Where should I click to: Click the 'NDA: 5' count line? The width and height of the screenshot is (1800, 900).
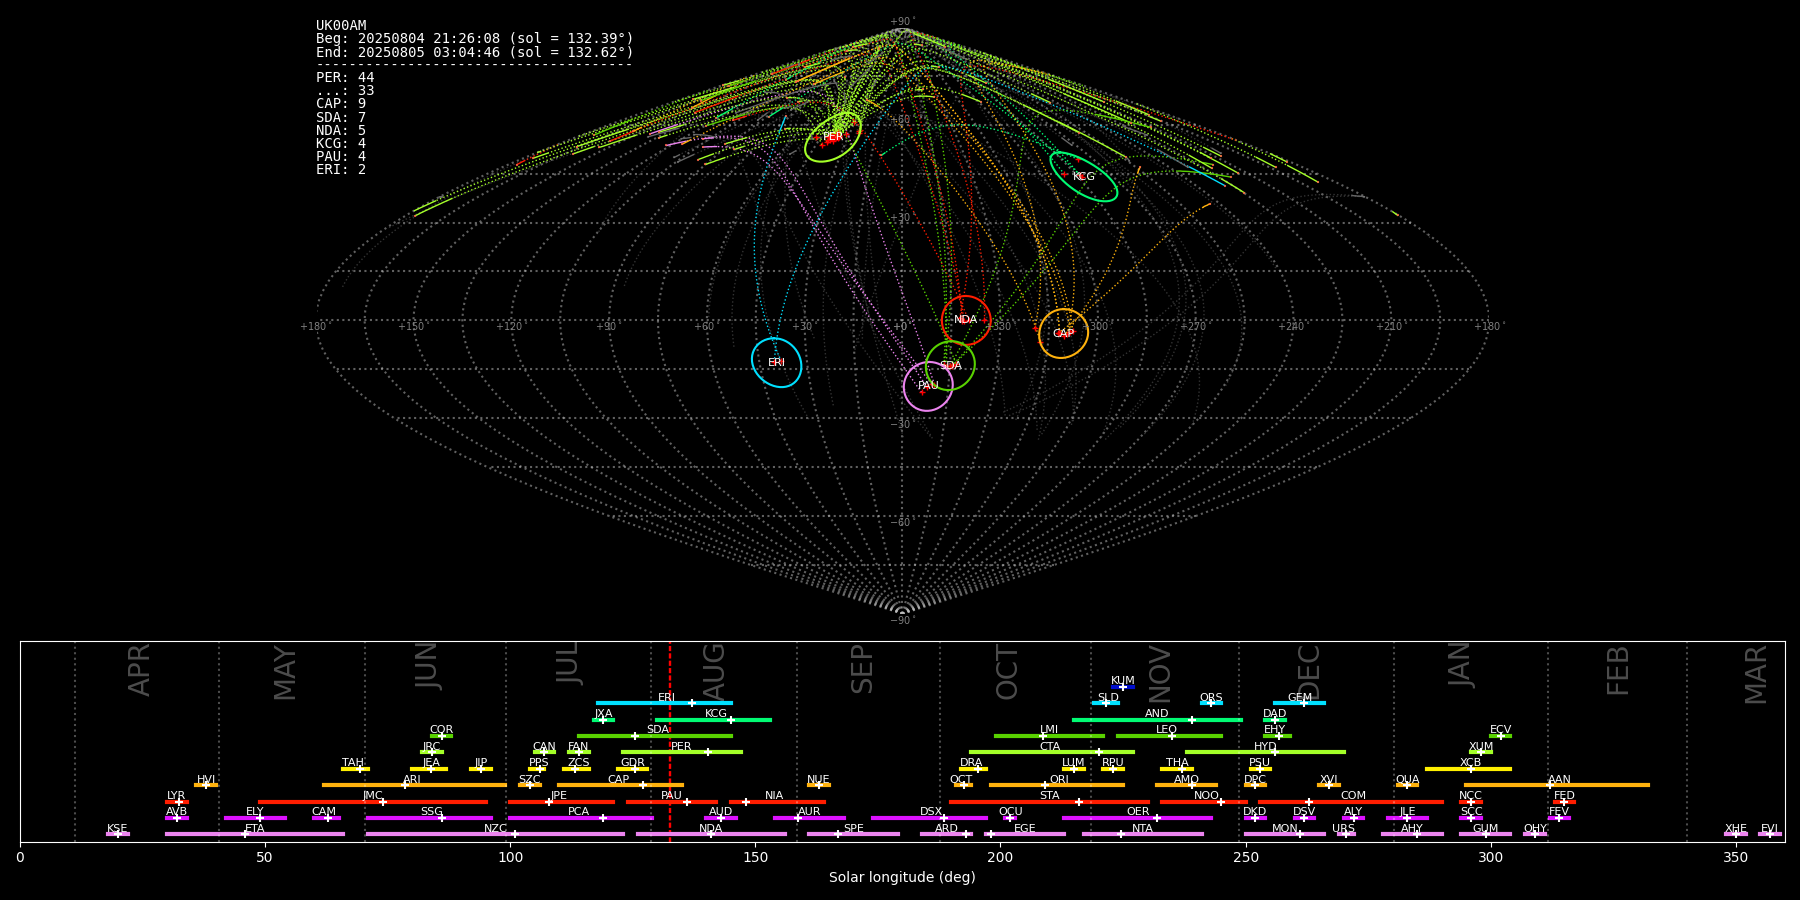341,131
